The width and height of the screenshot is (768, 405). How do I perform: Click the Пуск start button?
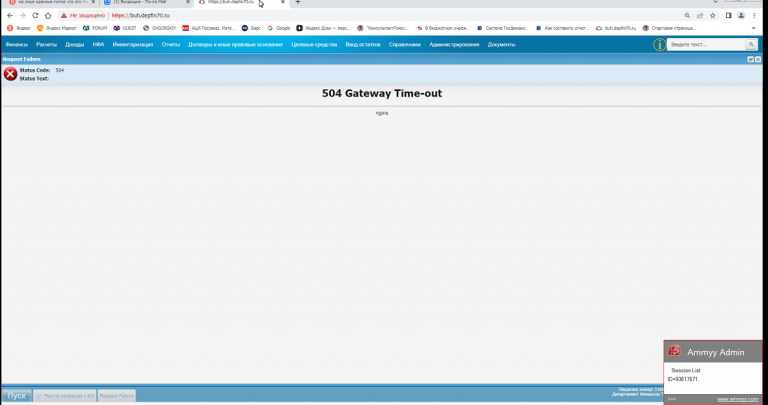(16, 396)
